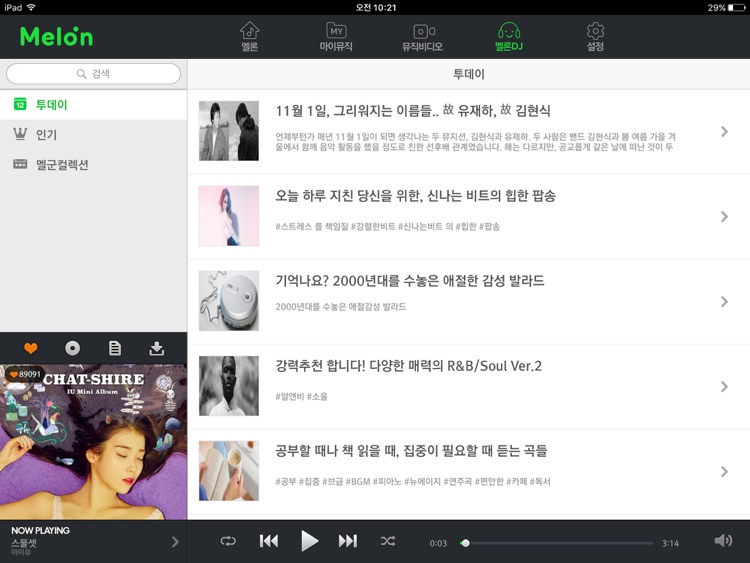Click the elapsed time 0:03

tap(438, 543)
